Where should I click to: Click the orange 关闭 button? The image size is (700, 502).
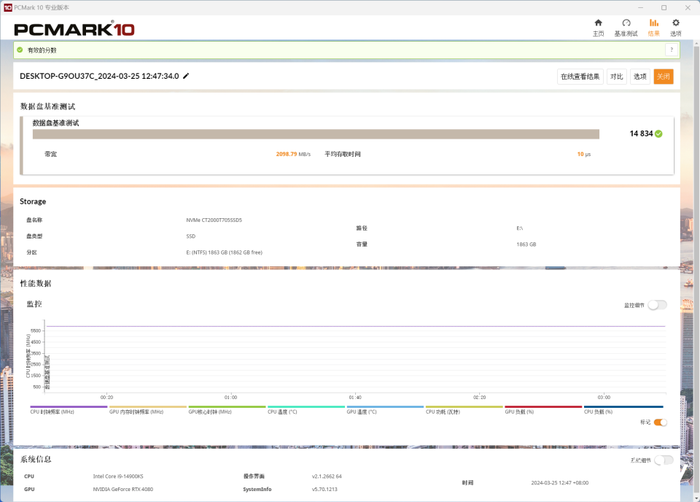(663, 76)
